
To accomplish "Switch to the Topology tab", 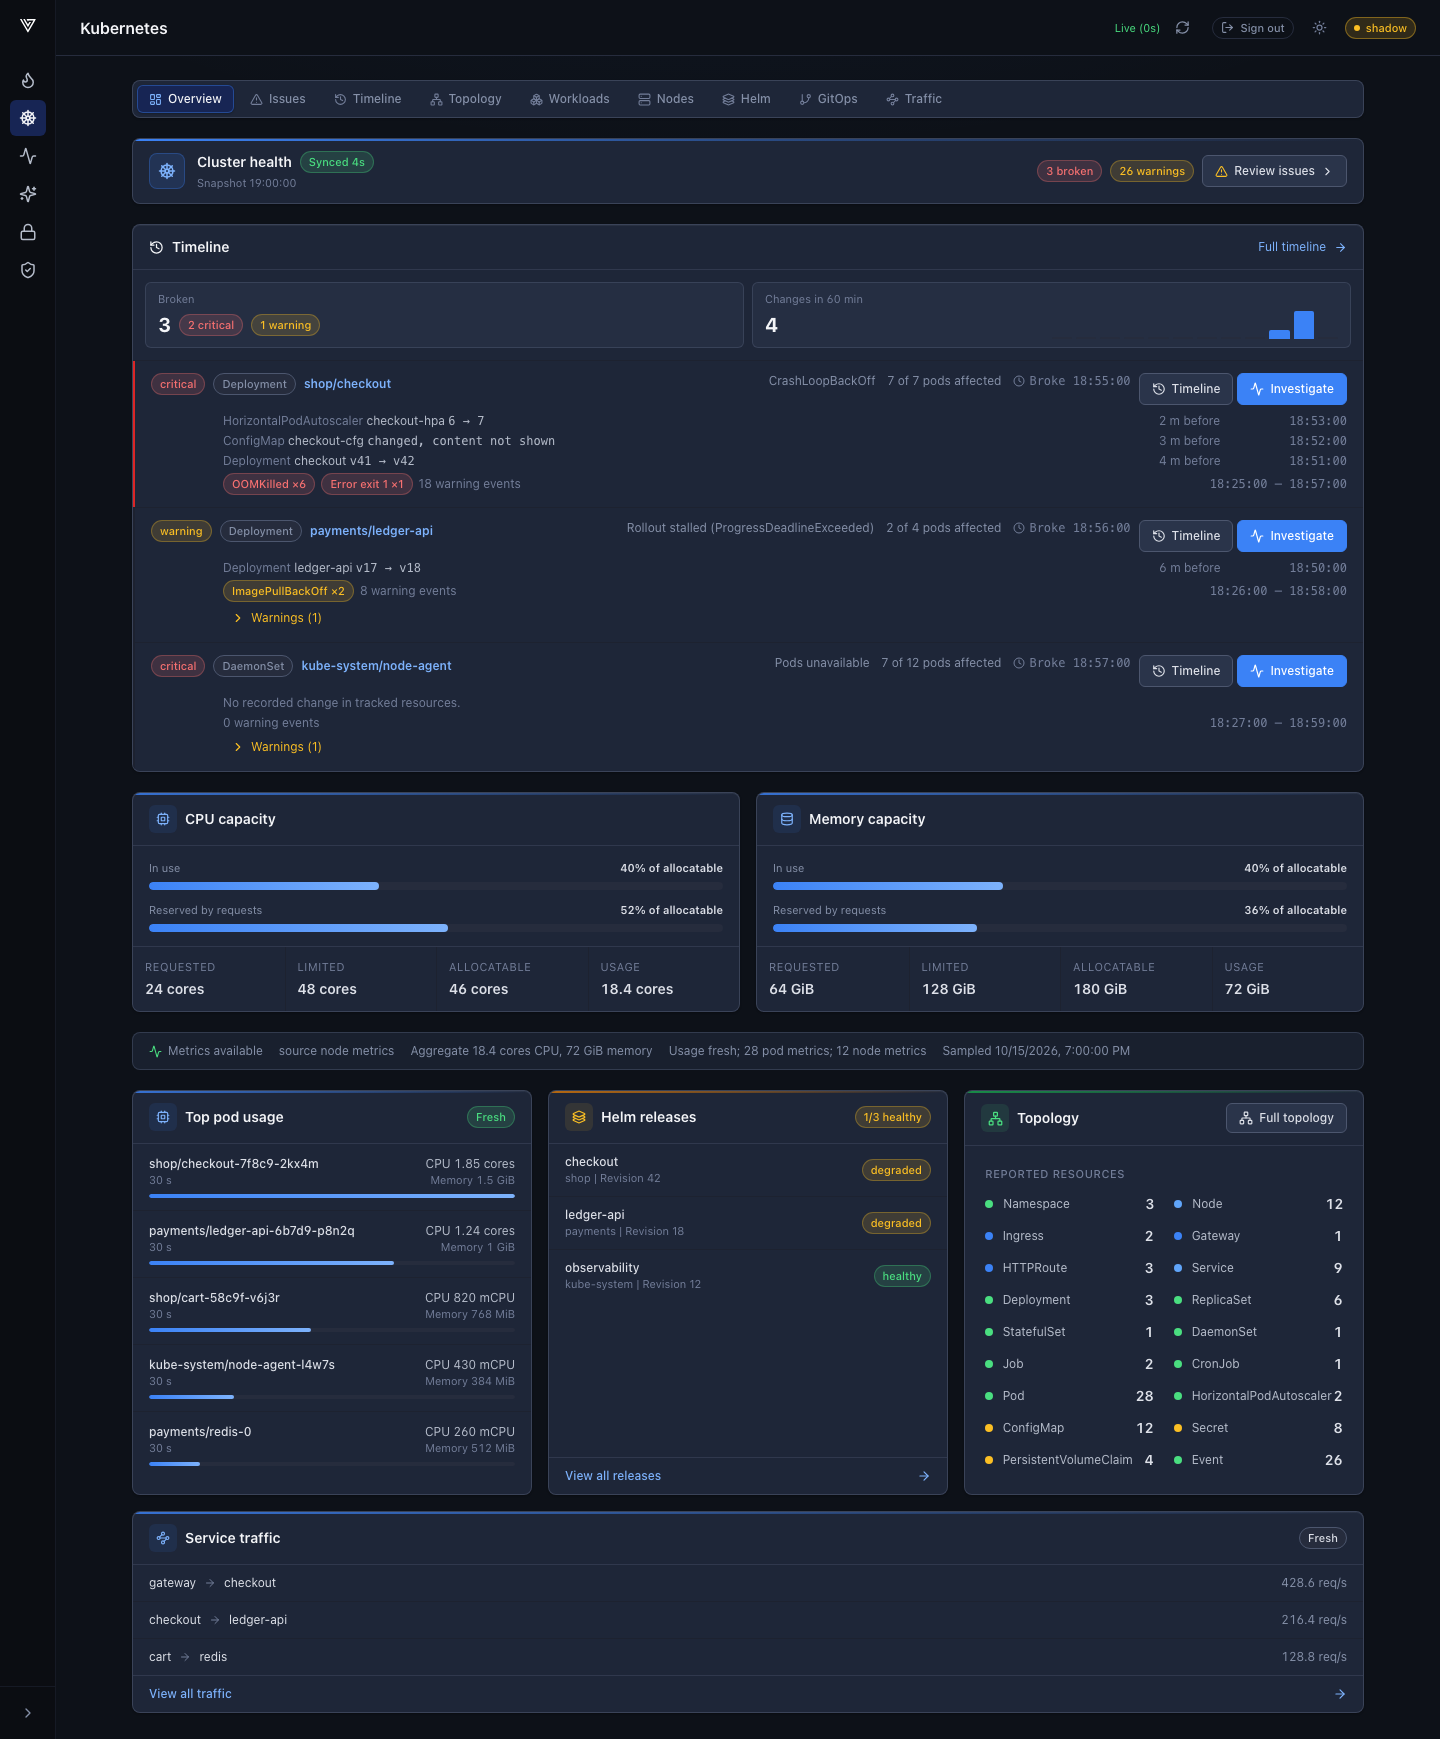I will (x=466, y=99).
